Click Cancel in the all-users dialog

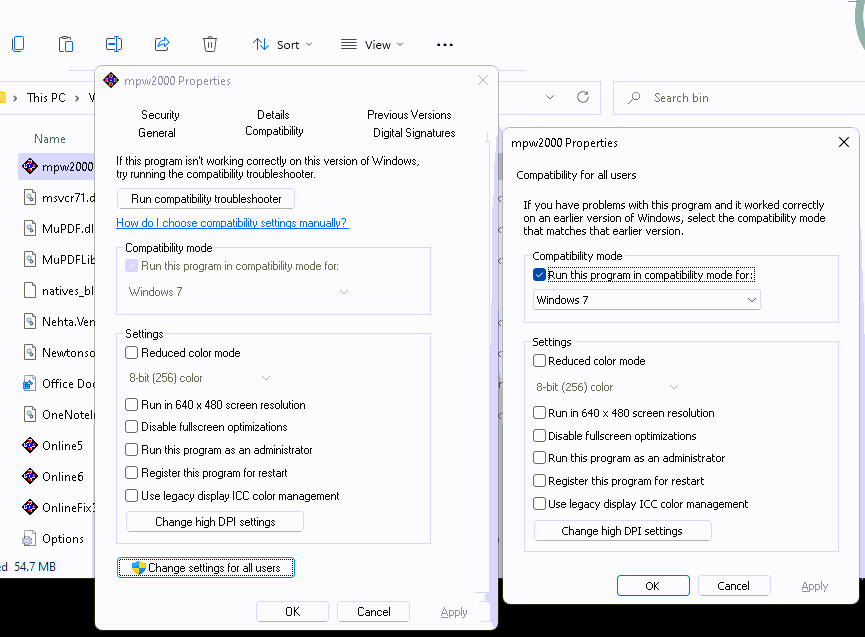click(x=734, y=586)
